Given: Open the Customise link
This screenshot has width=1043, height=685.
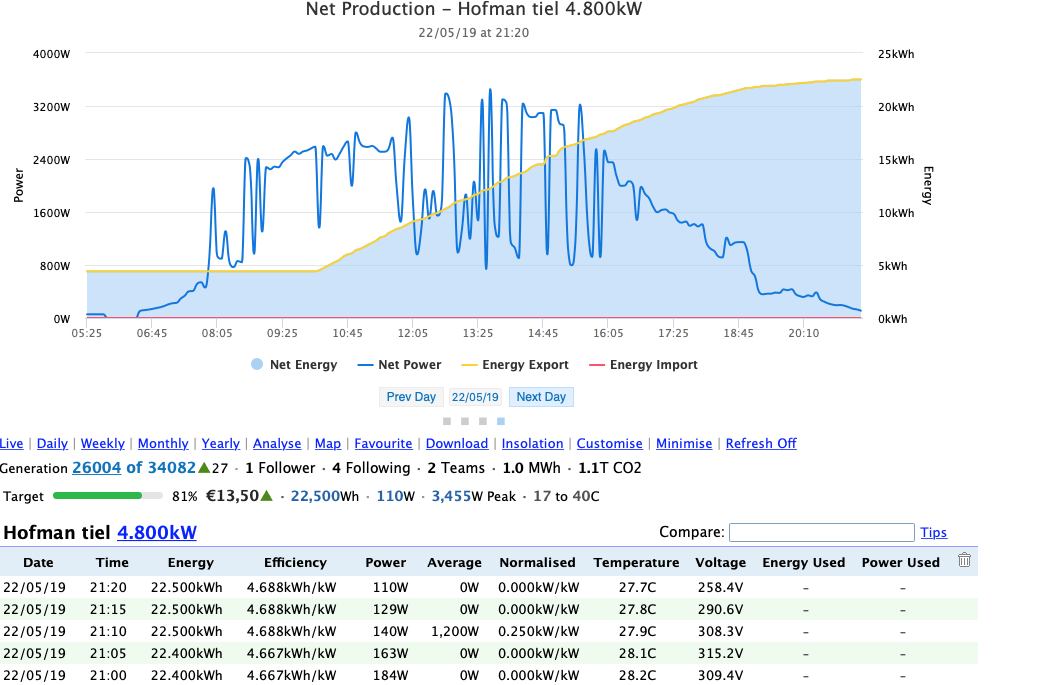Looking at the screenshot, I should coord(609,444).
